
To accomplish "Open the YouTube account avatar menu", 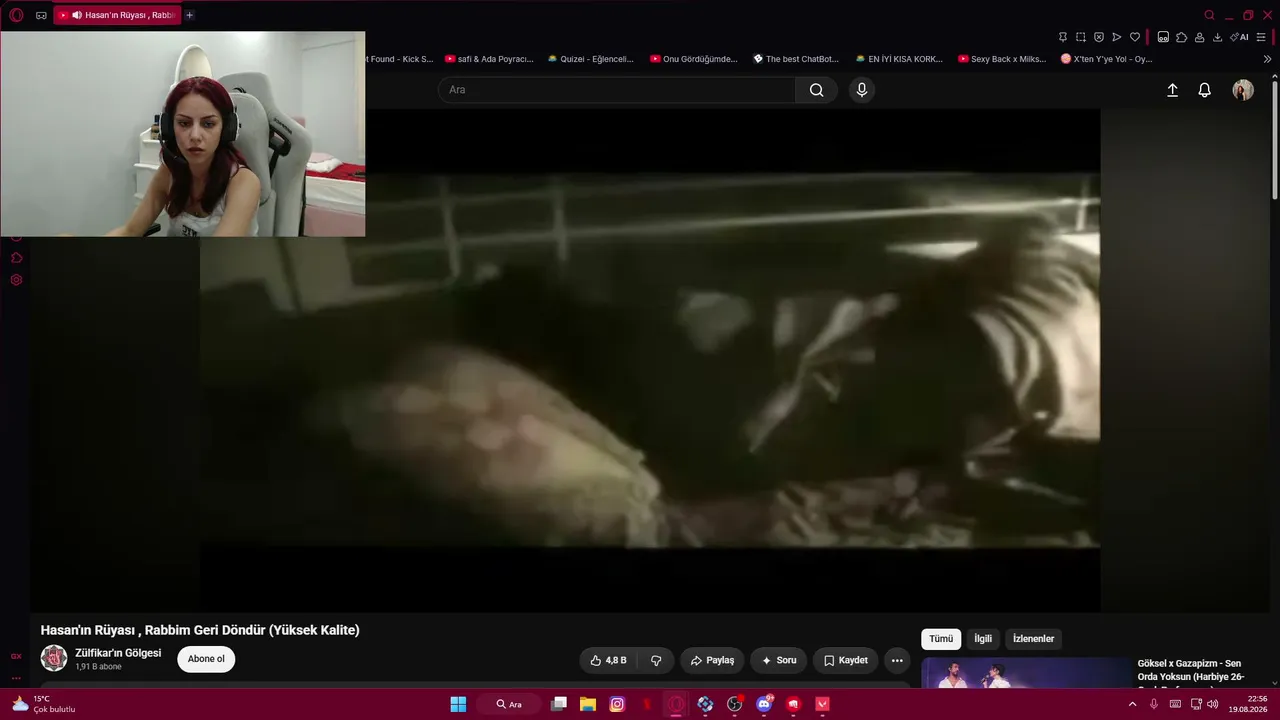I will (1243, 90).
